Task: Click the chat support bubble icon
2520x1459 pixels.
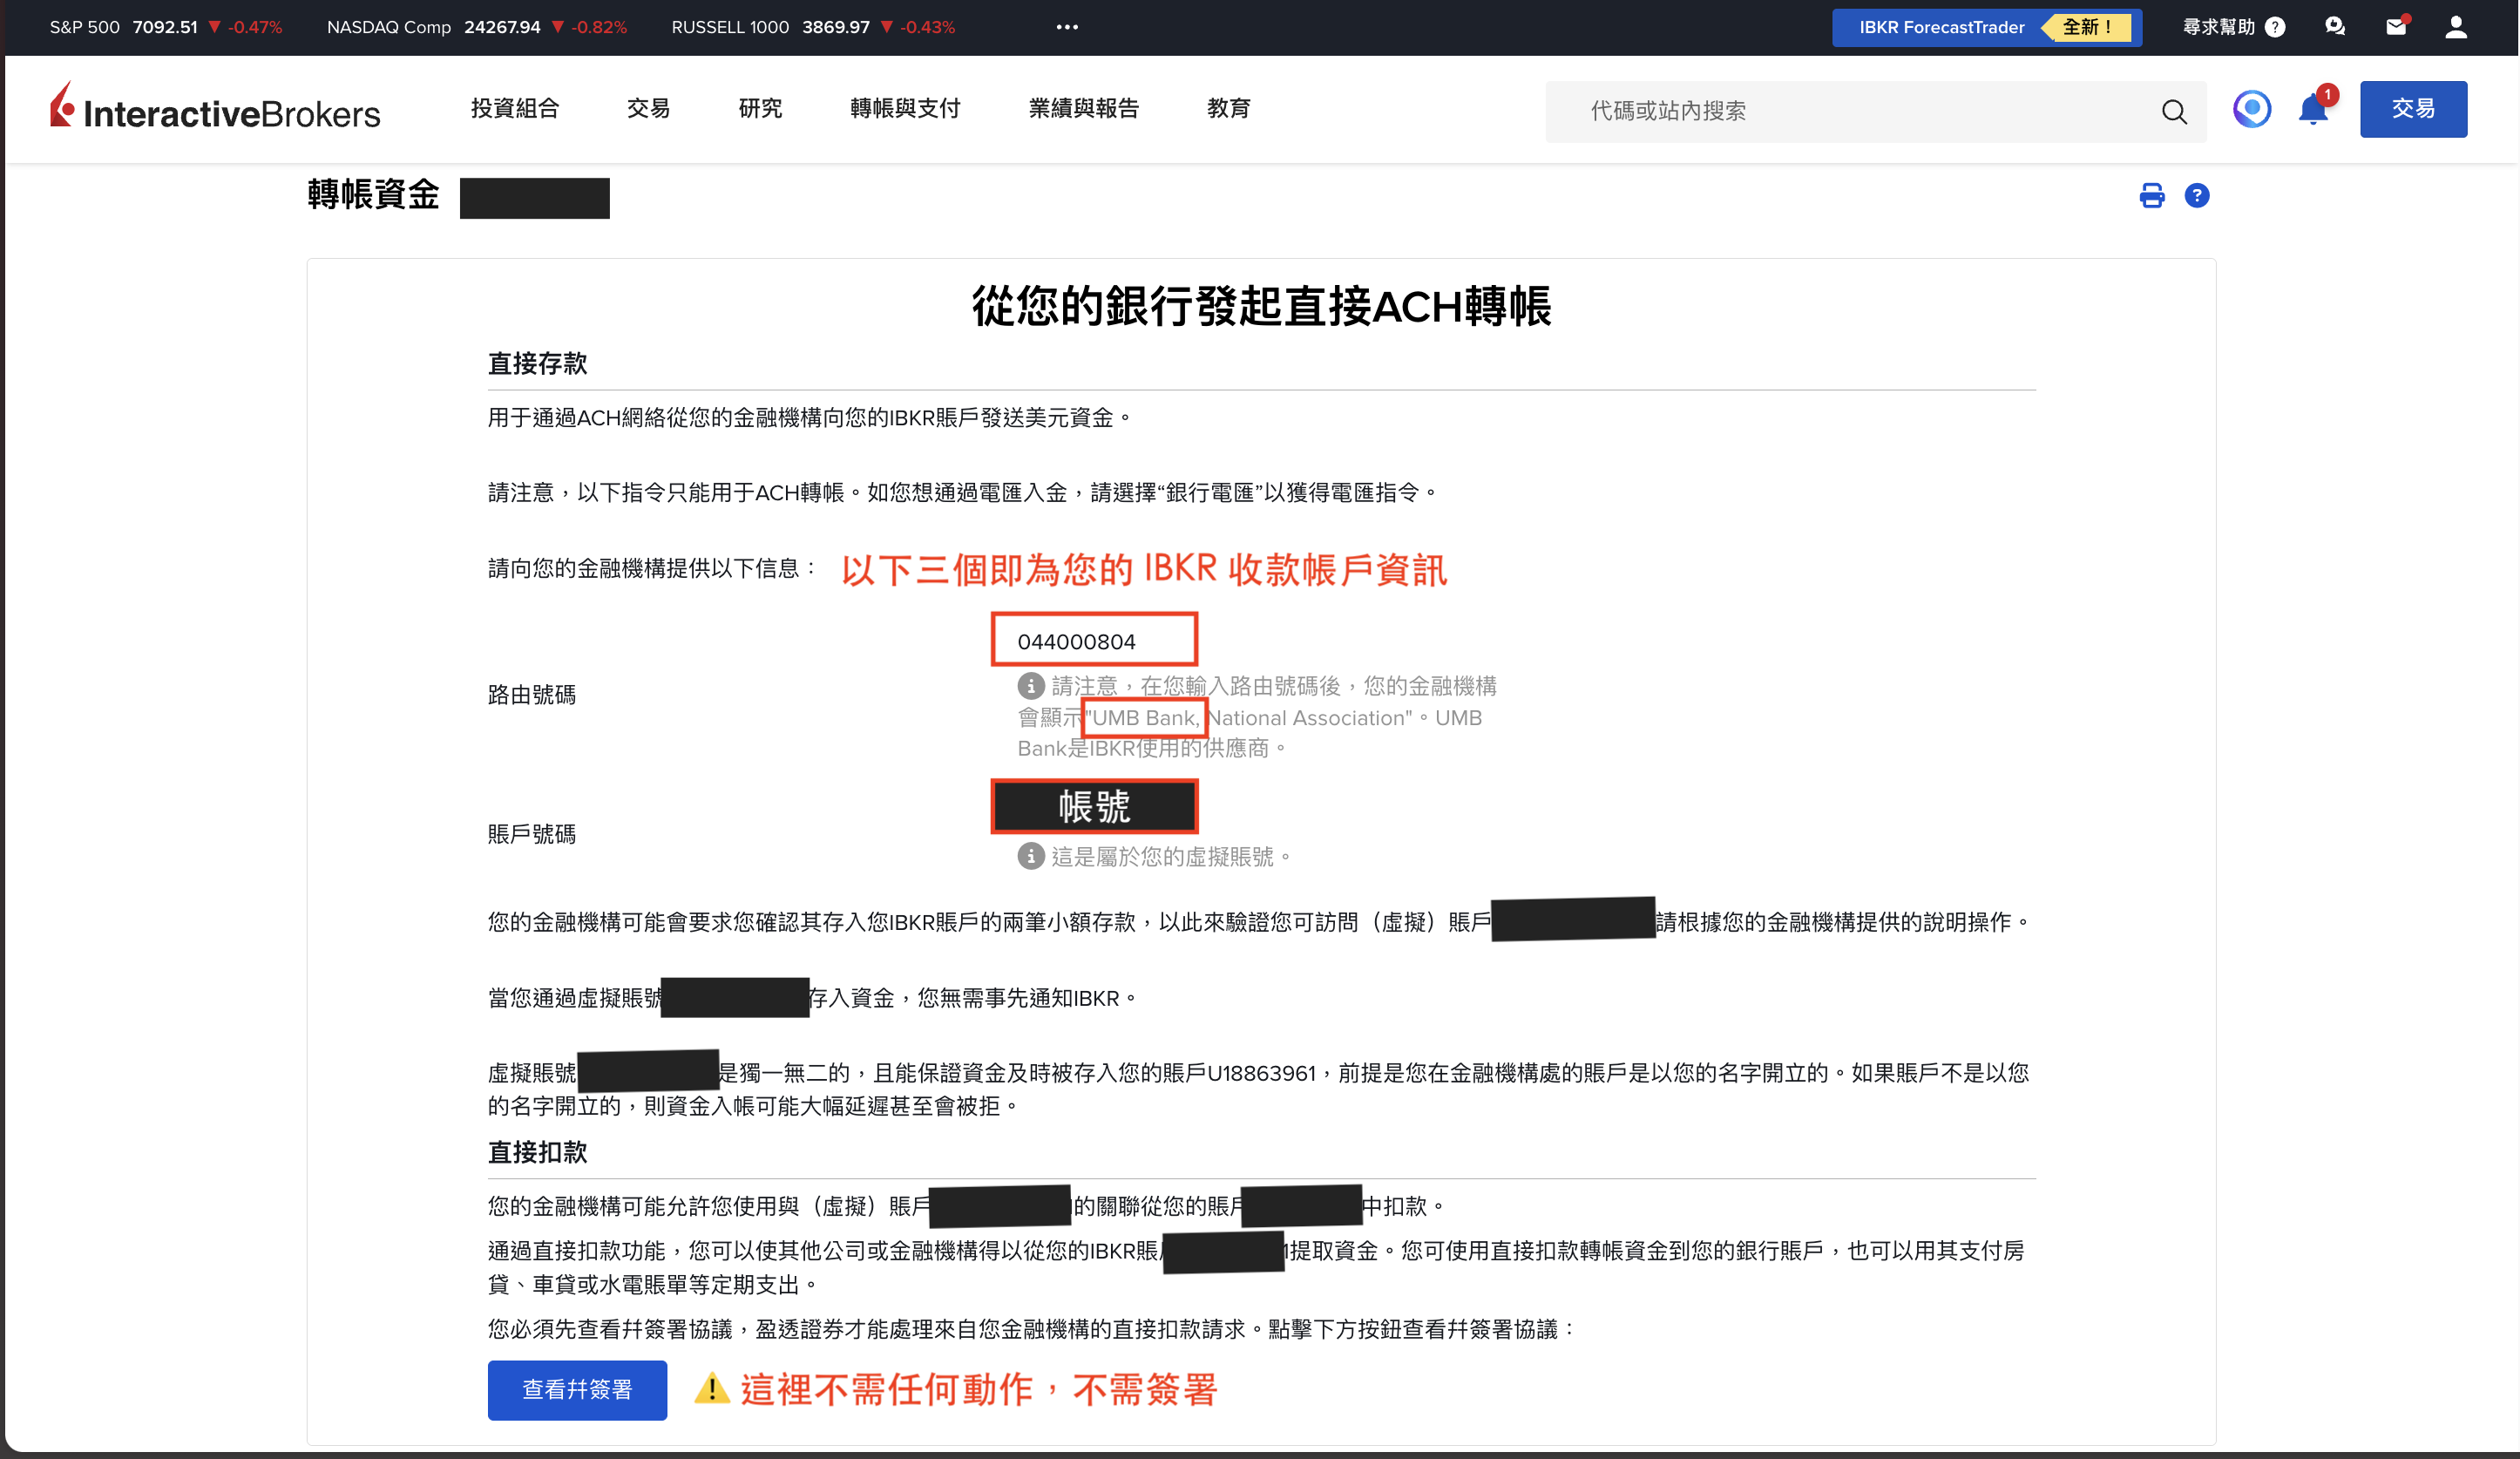Action: pyautogui.click(x=2335, y=27)
